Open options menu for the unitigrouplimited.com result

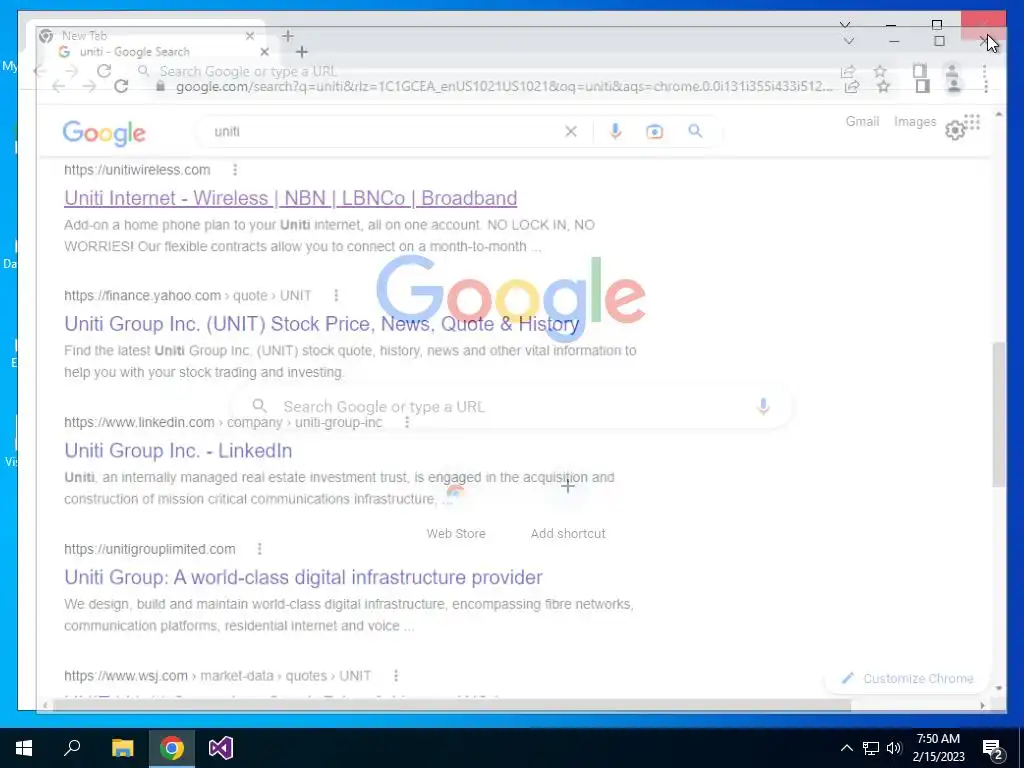pos(259,549)
